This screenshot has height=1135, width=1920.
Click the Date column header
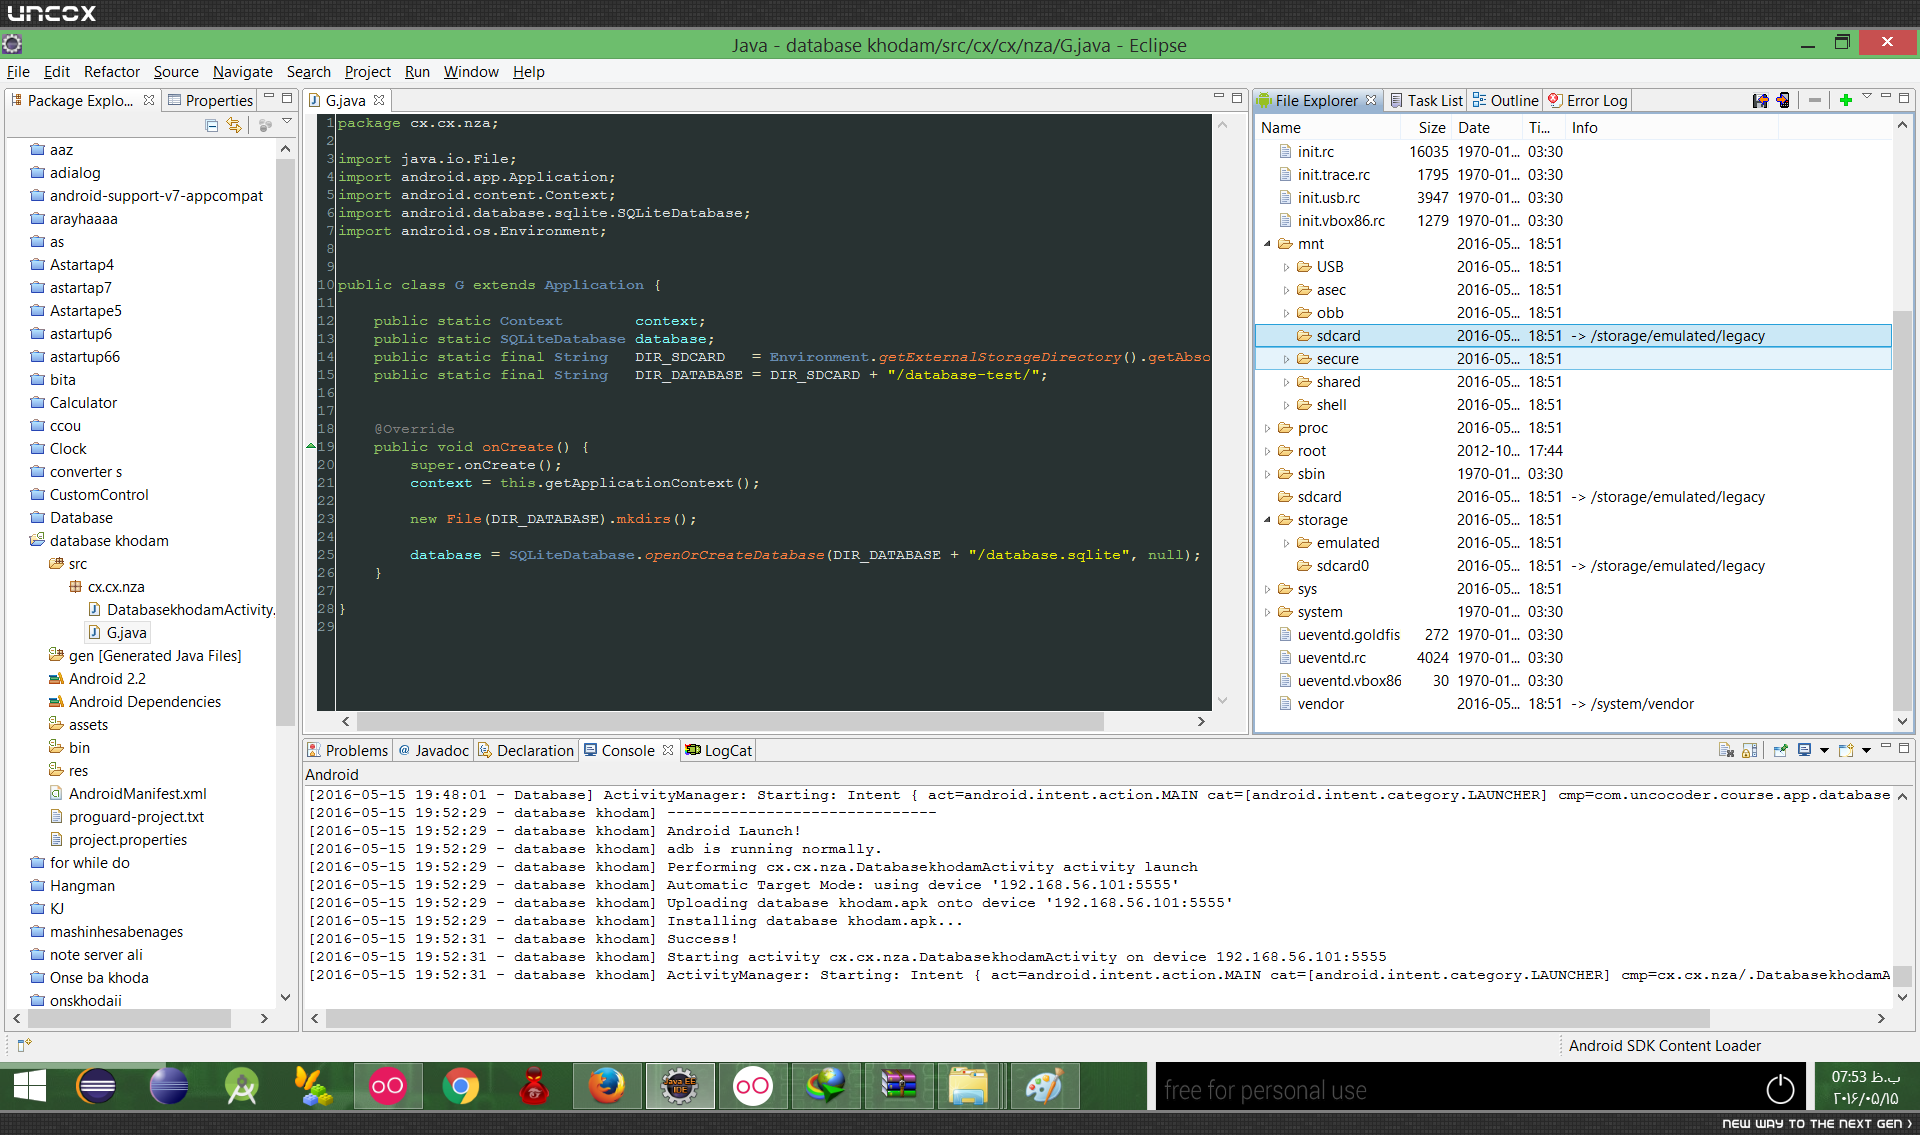pos(1486,128)
